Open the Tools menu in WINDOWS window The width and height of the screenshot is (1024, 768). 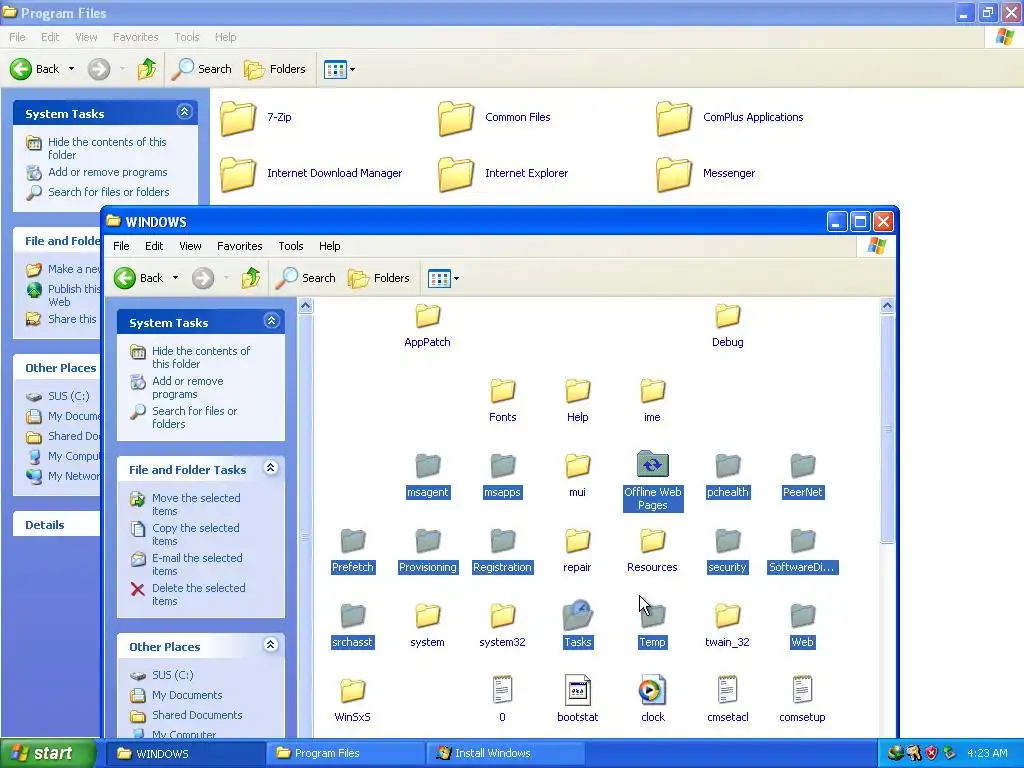tap(291, 246)
